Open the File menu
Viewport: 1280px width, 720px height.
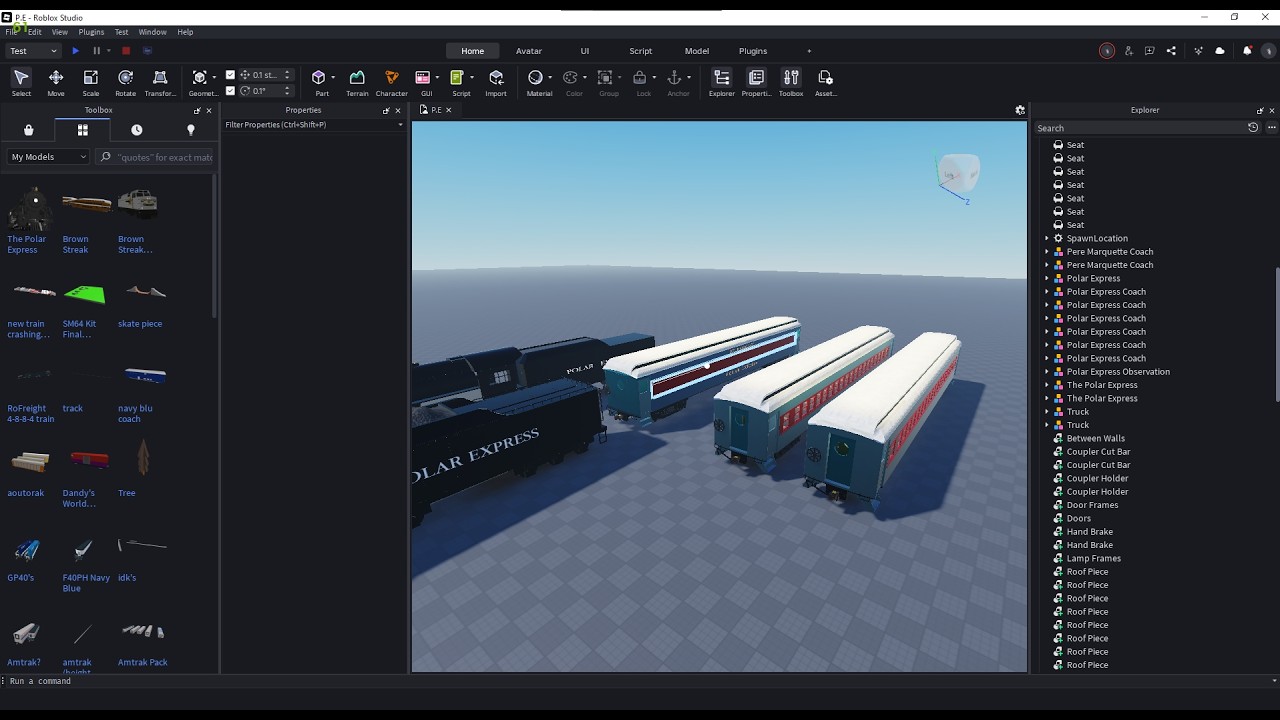coord(12,32)
